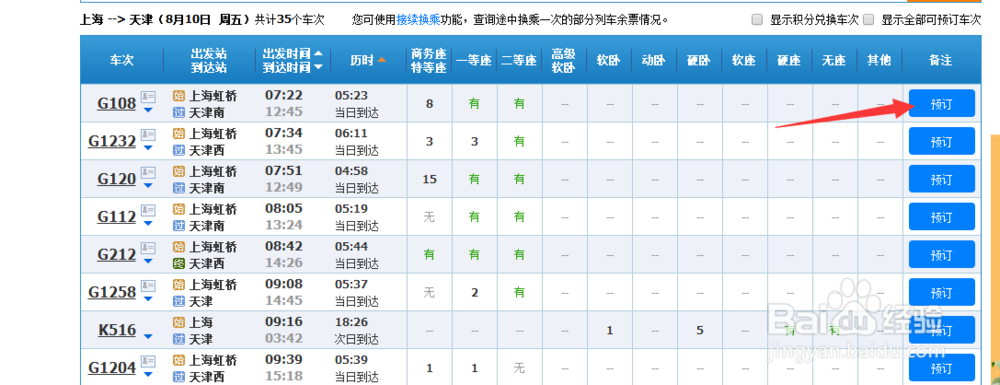1000x385 pixels.
Task: Book train G1258 with 预订 button
Action: click(941, 292)
